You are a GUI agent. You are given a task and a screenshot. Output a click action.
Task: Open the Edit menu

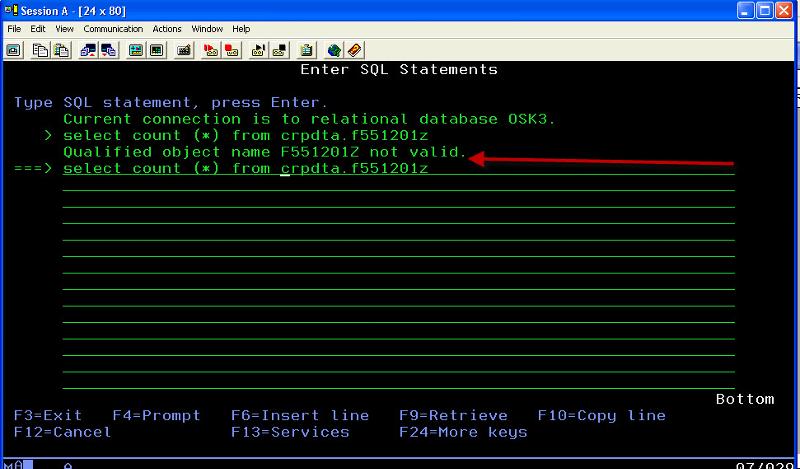point(38,29)
